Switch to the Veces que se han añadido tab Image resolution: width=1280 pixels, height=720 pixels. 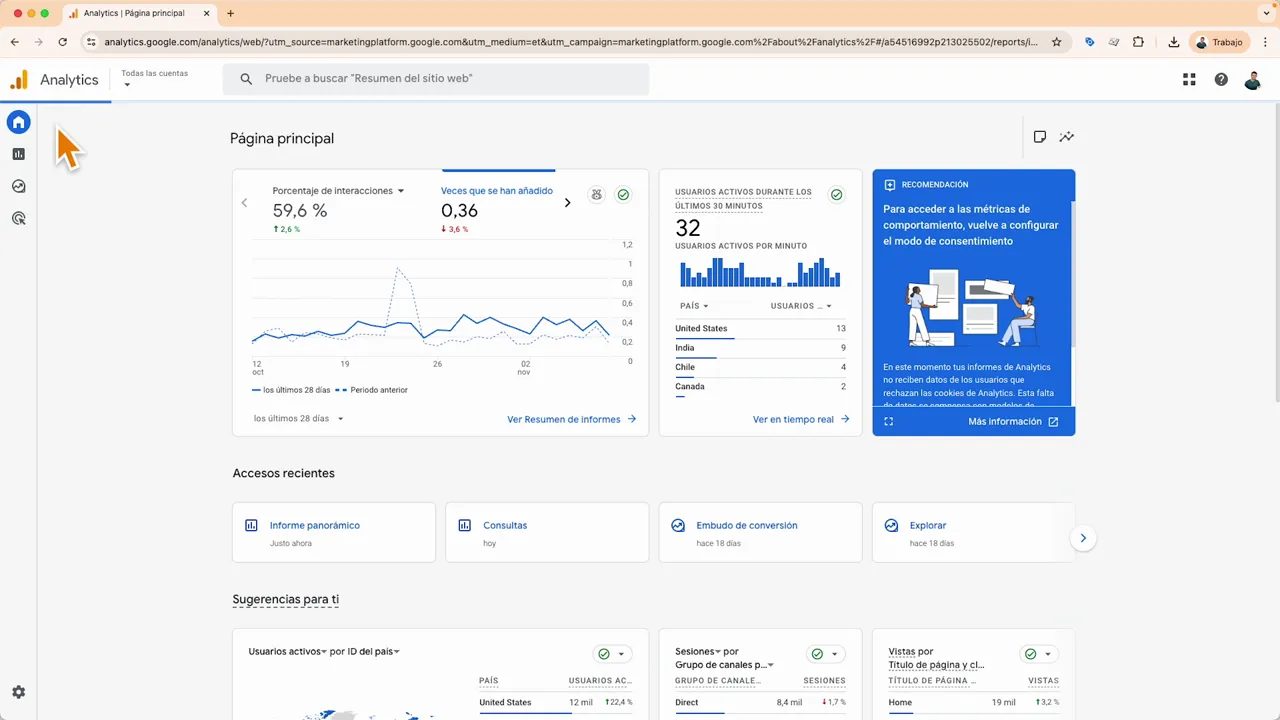coord(497,191)
